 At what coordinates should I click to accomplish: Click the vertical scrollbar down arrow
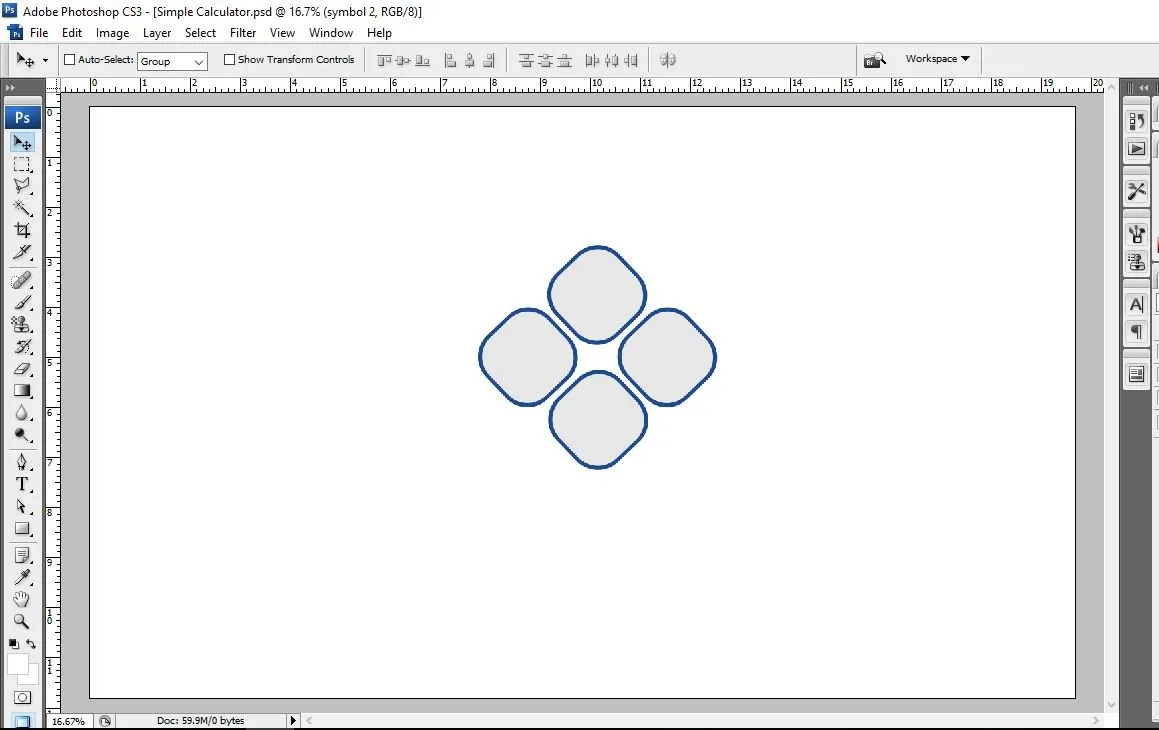(x=1111, y=705)
